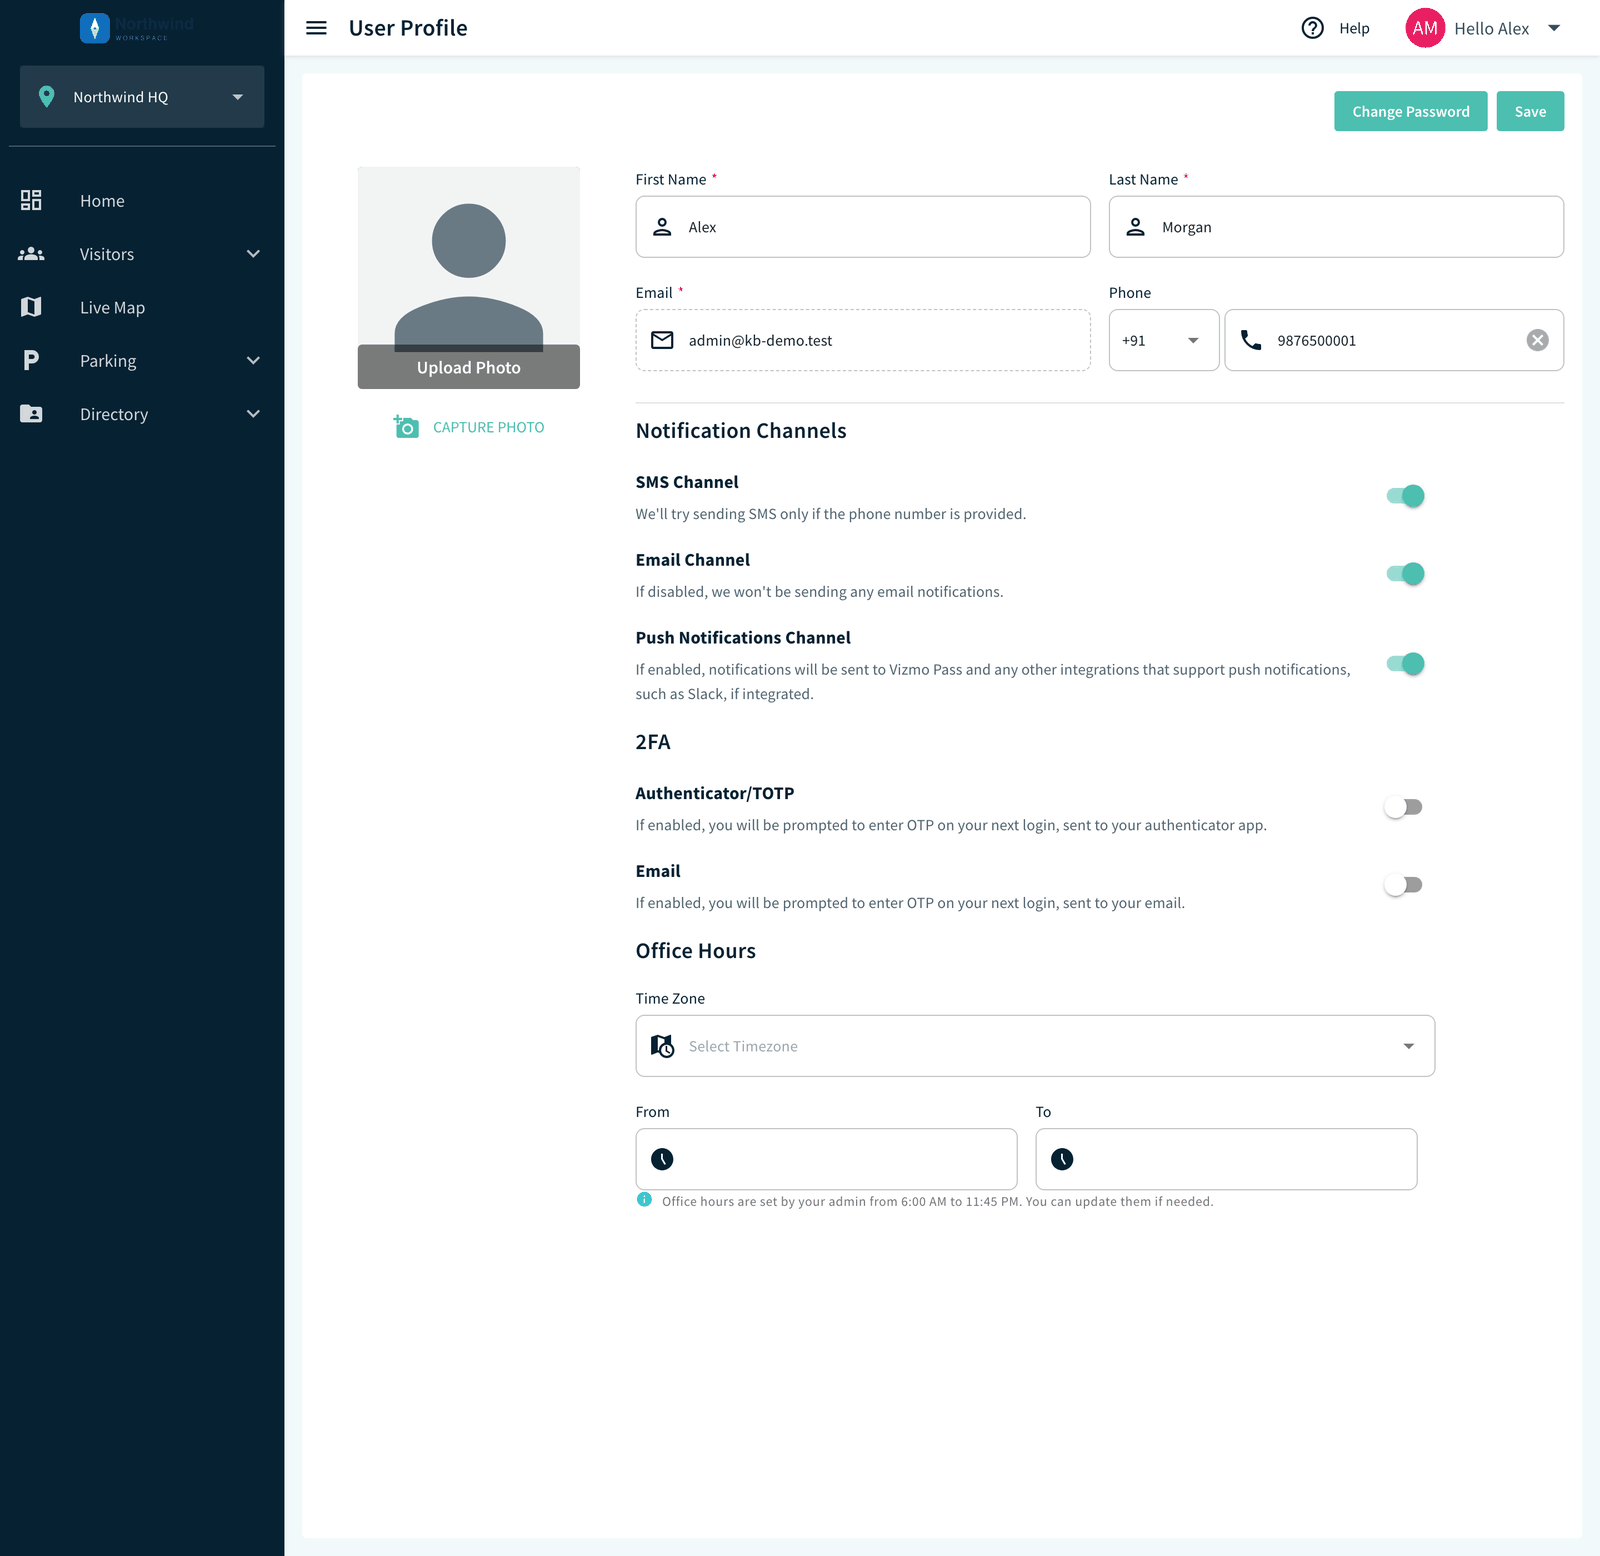Click the Visitors people icon
This screenshot has width=1600, height=1556.
(x=31, y=254)
